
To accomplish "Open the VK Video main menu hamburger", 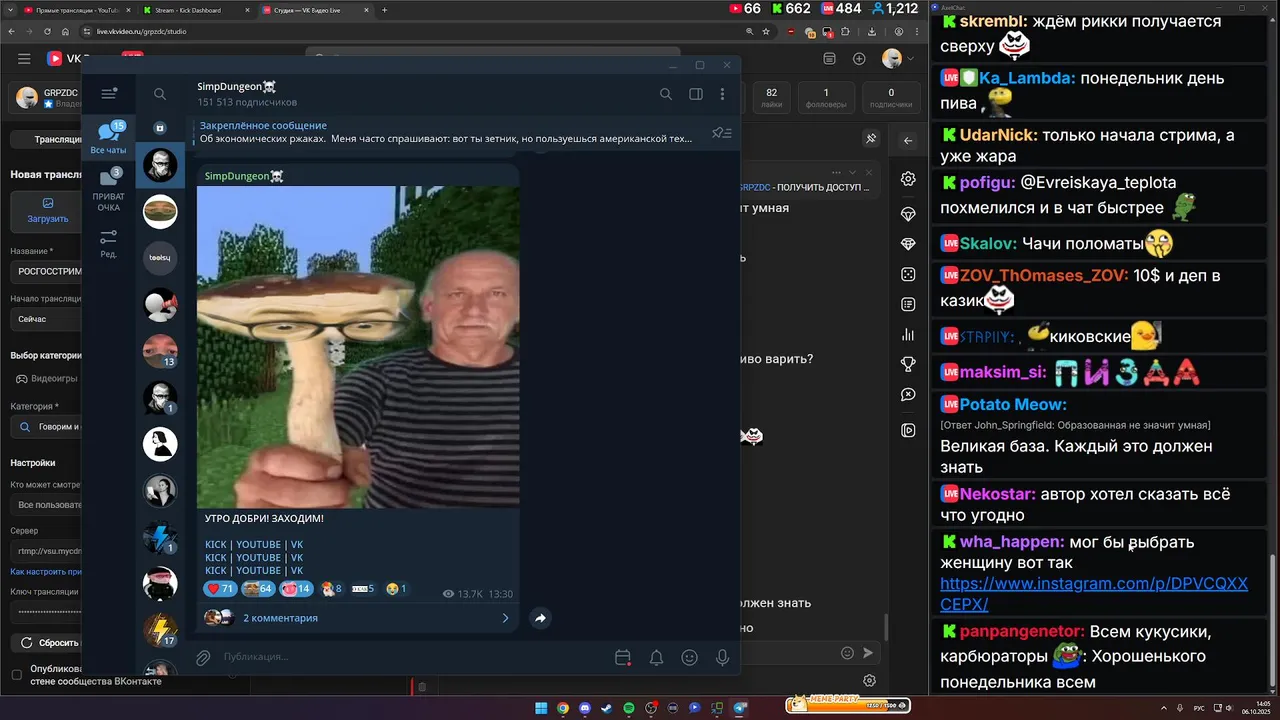I will click(x=24, y=59).
